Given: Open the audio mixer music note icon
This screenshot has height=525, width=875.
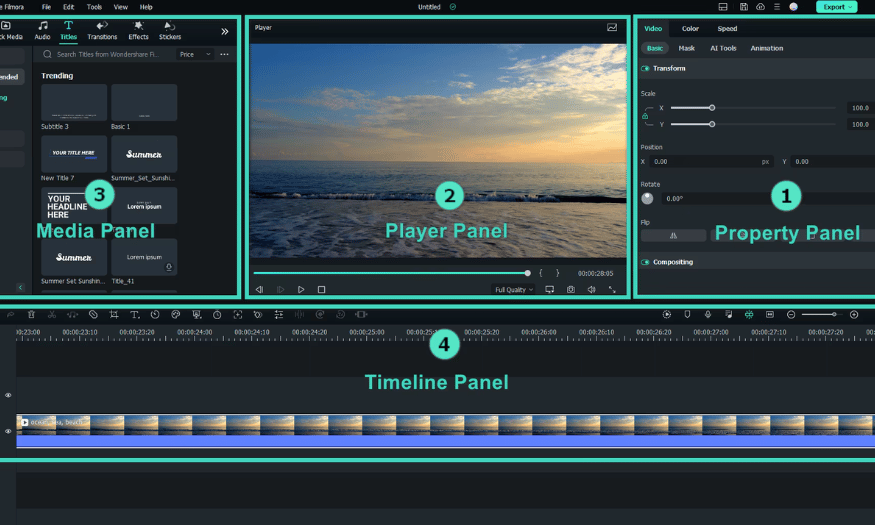Looking at the screenshot, I should [x=728, y=315].
